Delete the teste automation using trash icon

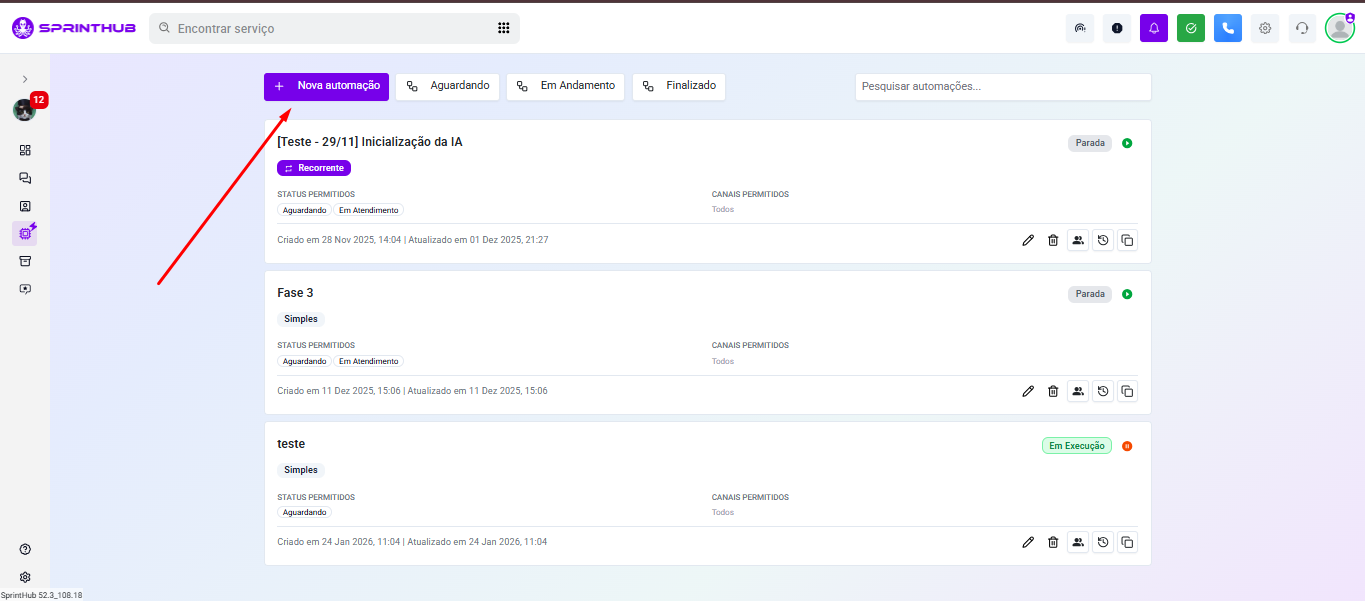click(1053, 542)
